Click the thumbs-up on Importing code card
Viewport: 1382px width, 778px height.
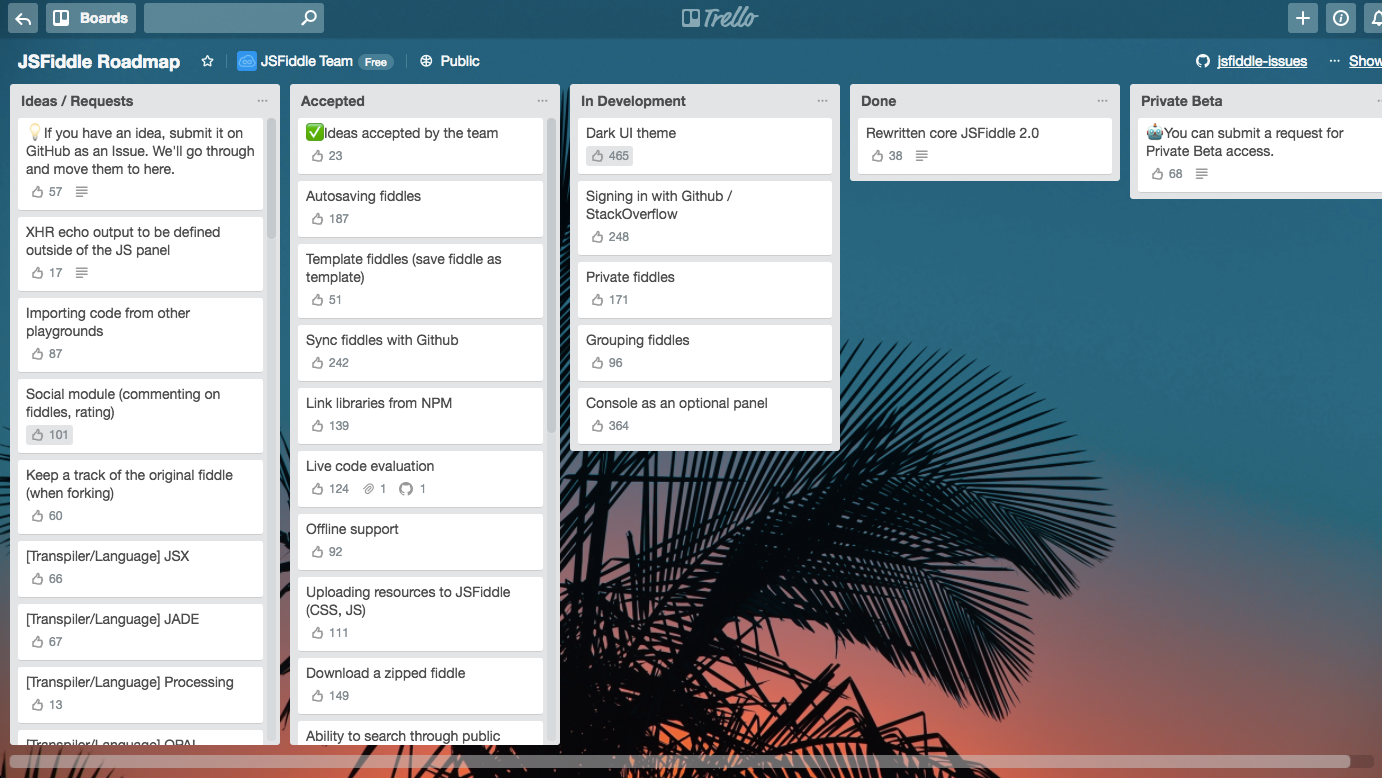tap(38, 354)
